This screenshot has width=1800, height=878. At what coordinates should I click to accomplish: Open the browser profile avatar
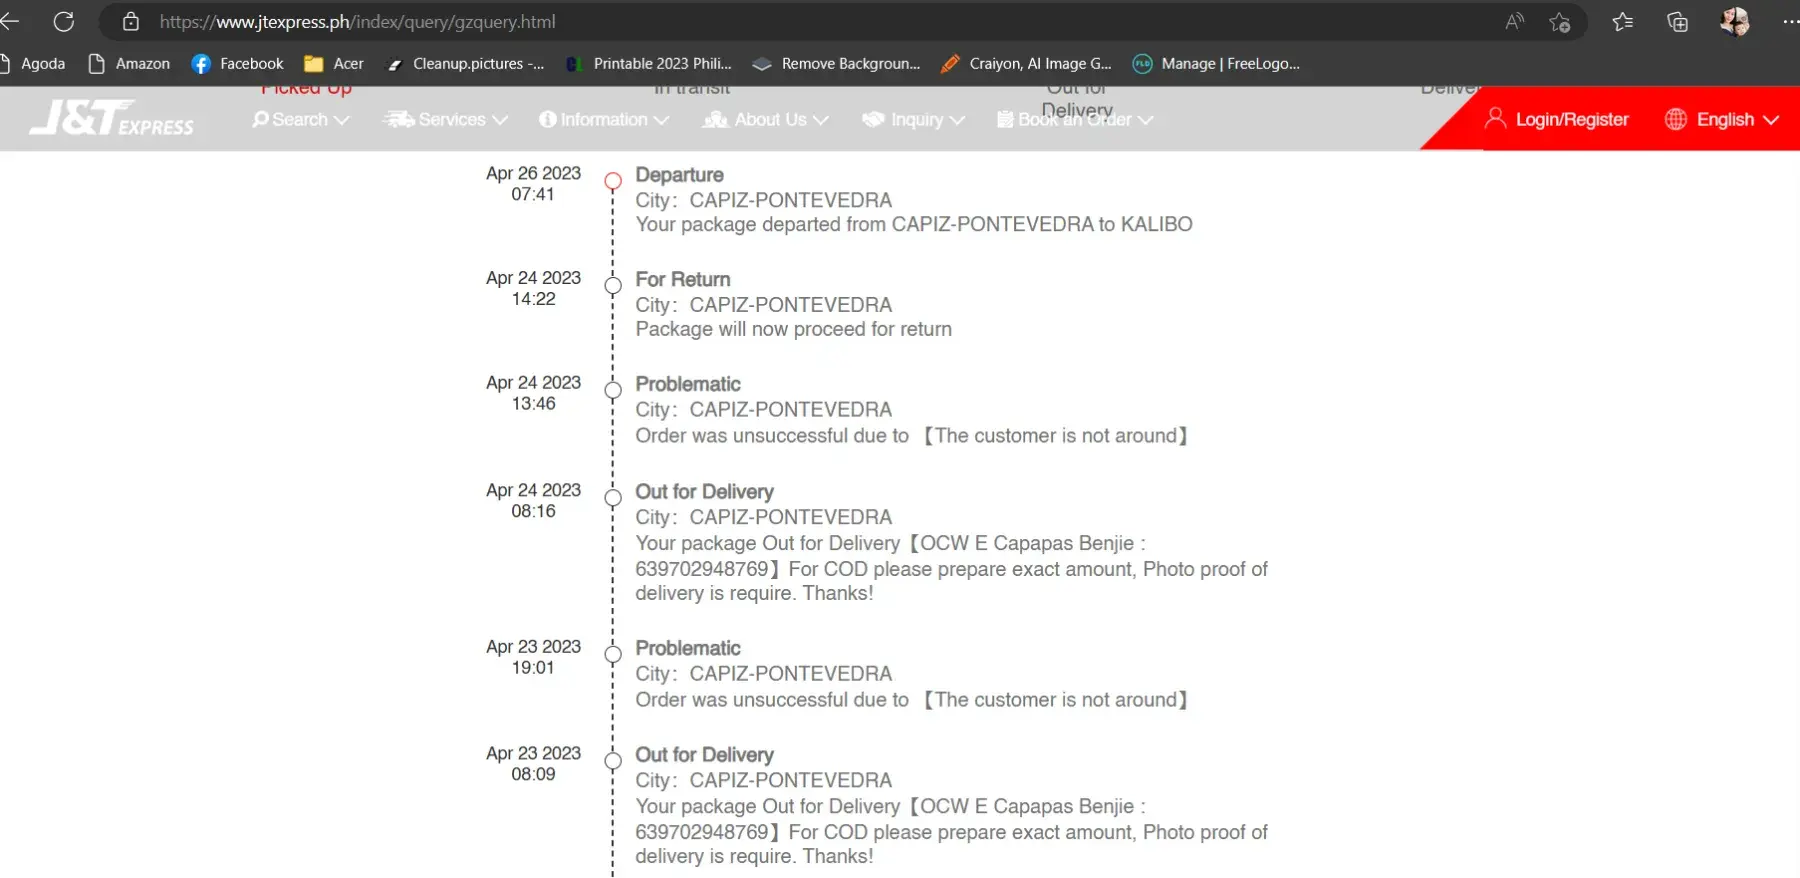1735,21
